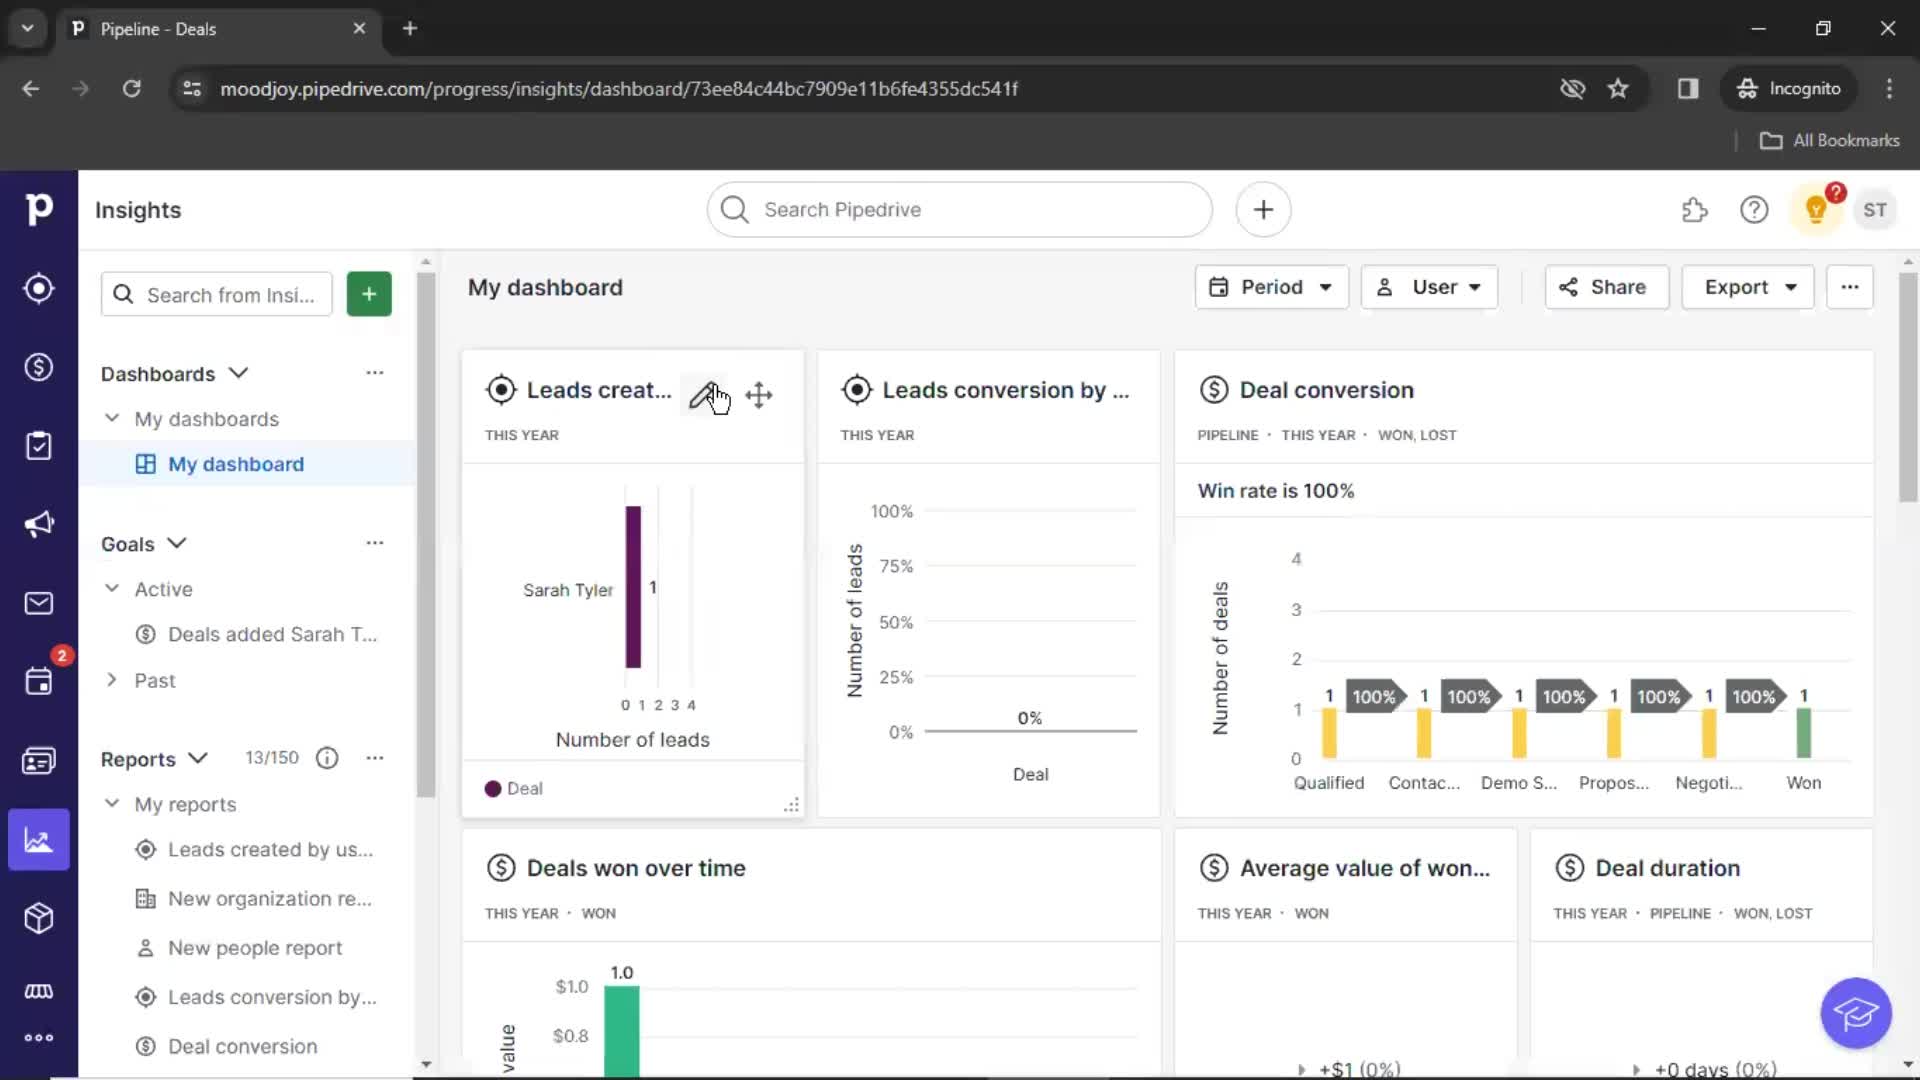Scroll the left sidebar panel down
The height and width of the screenshot is (1080, 1920).
click(425, 1064)
